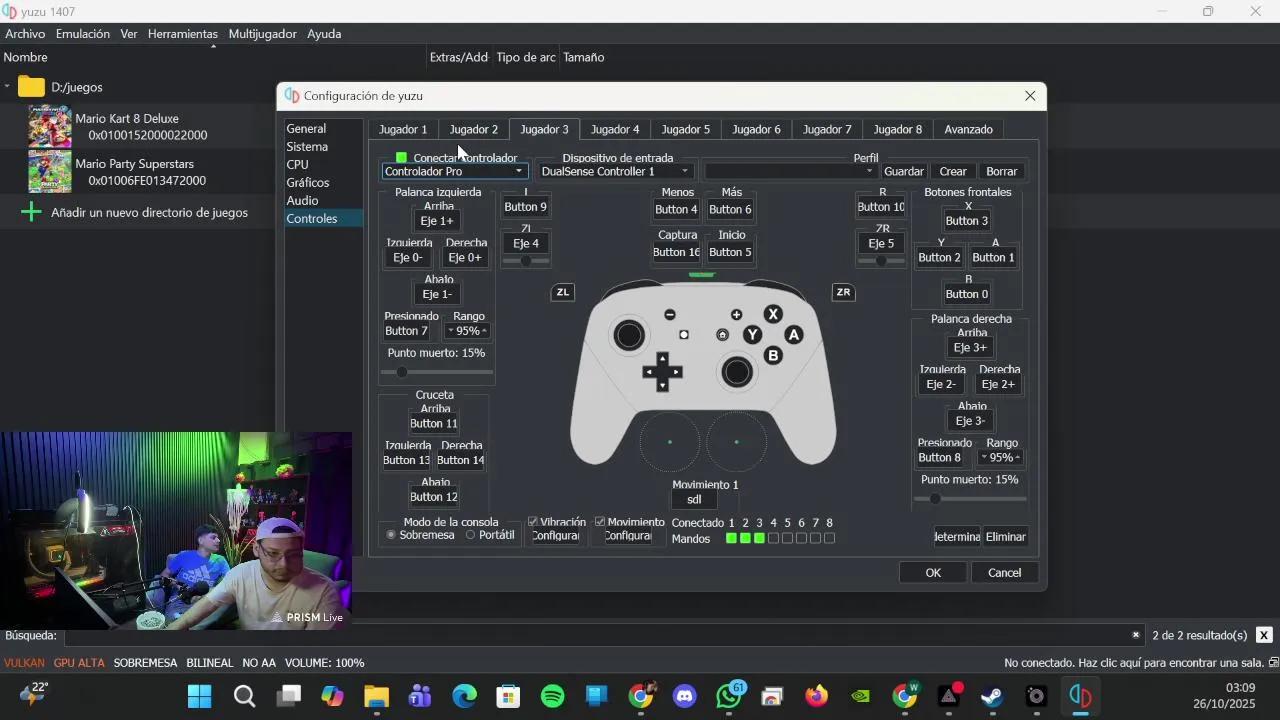Click the multiplayer room status icon

[x=1273, y=663]
